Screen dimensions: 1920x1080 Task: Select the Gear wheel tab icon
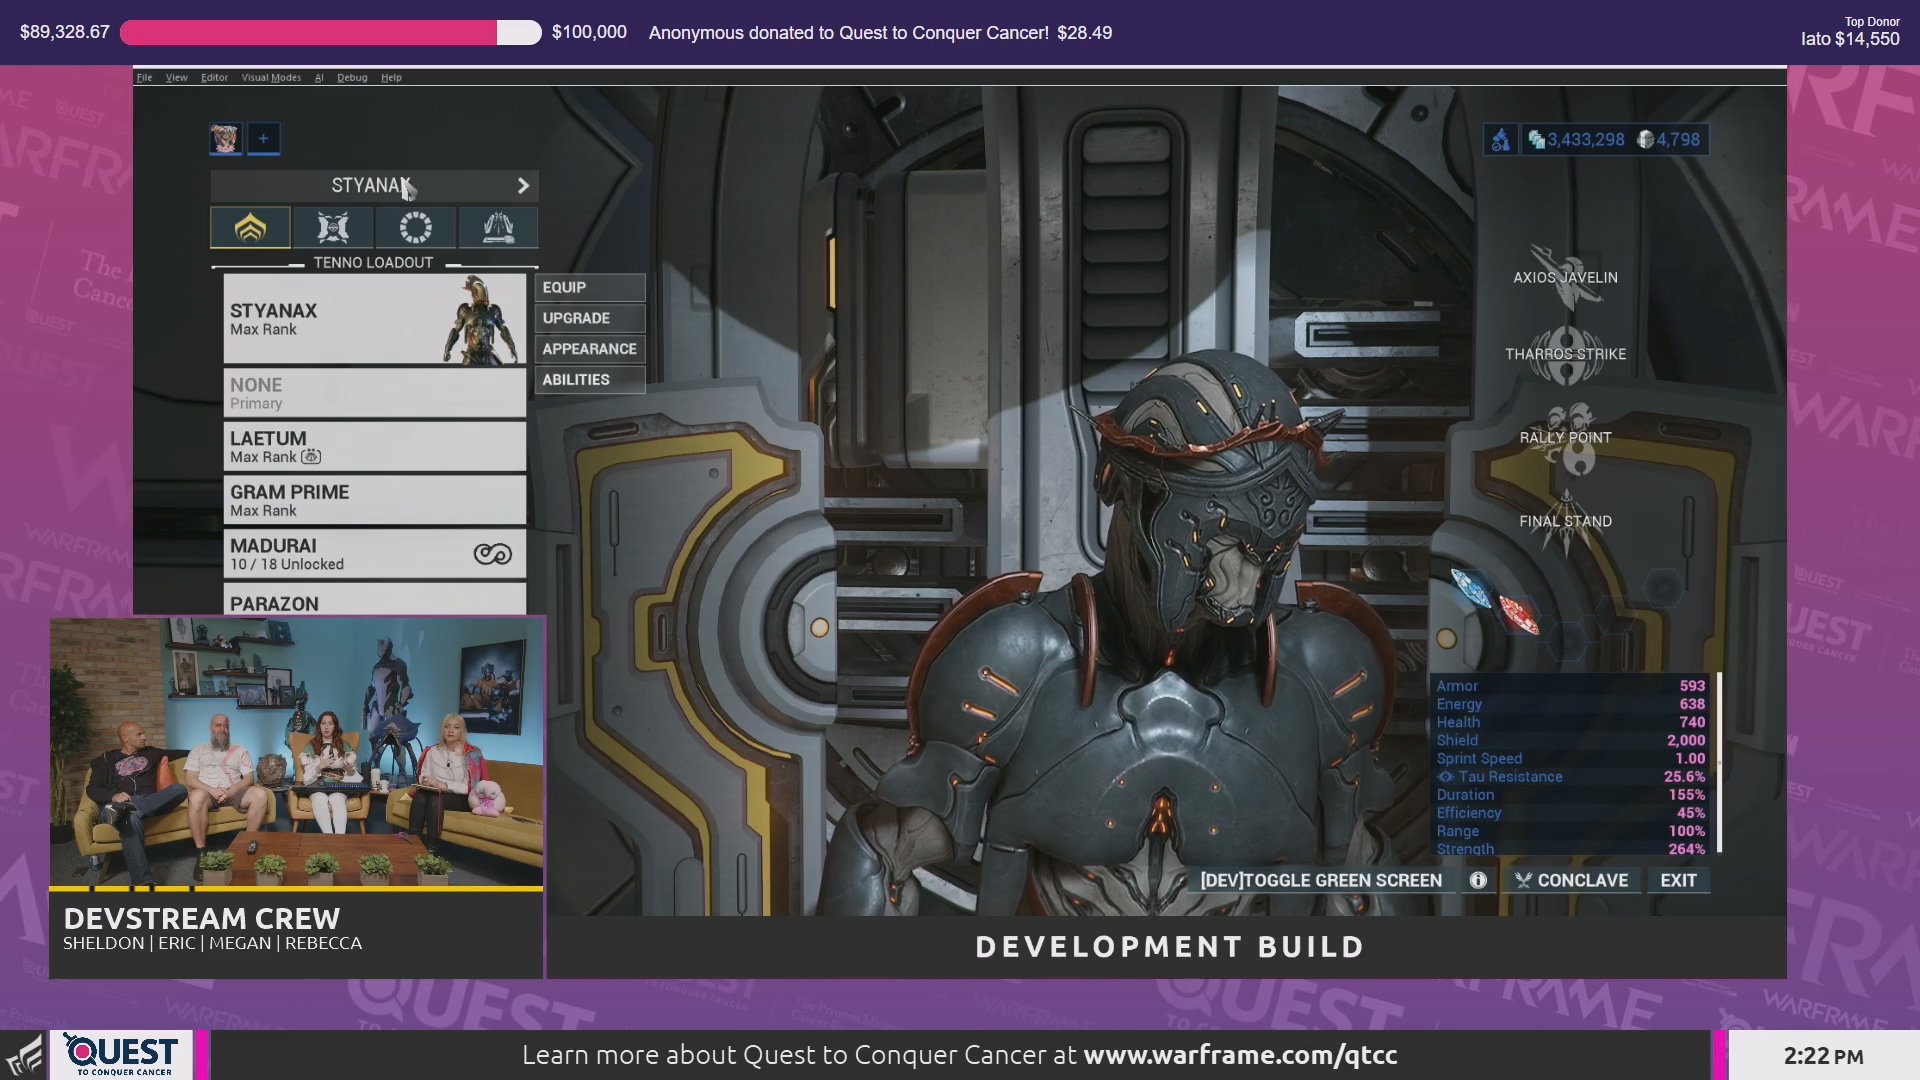click(416, 228)
